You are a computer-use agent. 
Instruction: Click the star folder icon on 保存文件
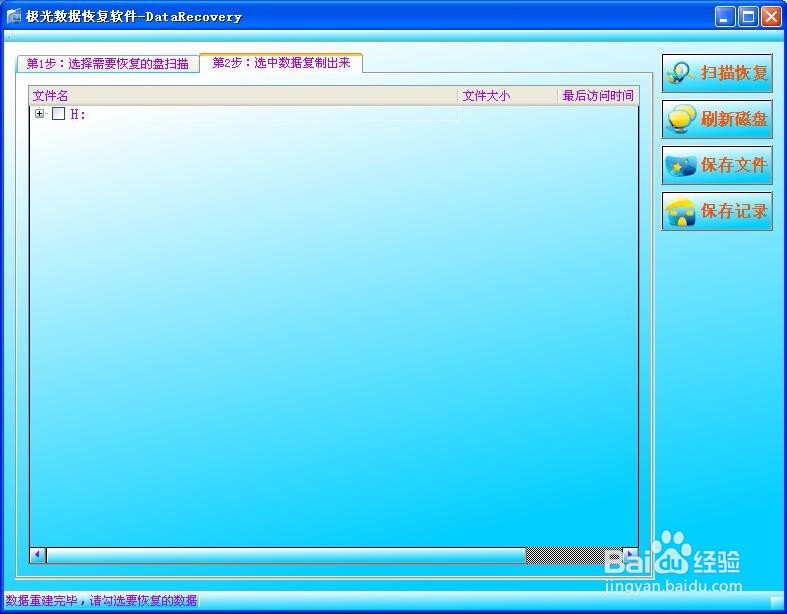[x=681, y=166]
